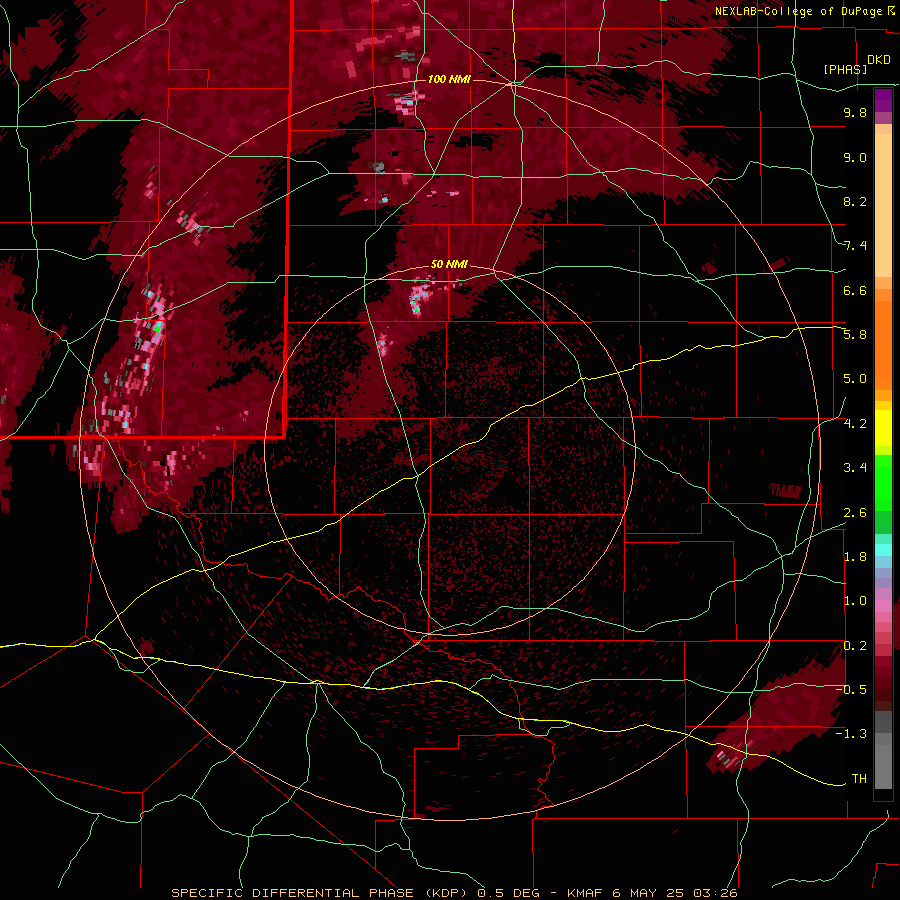Click the 1.0 value on color scale

point(855,601)
